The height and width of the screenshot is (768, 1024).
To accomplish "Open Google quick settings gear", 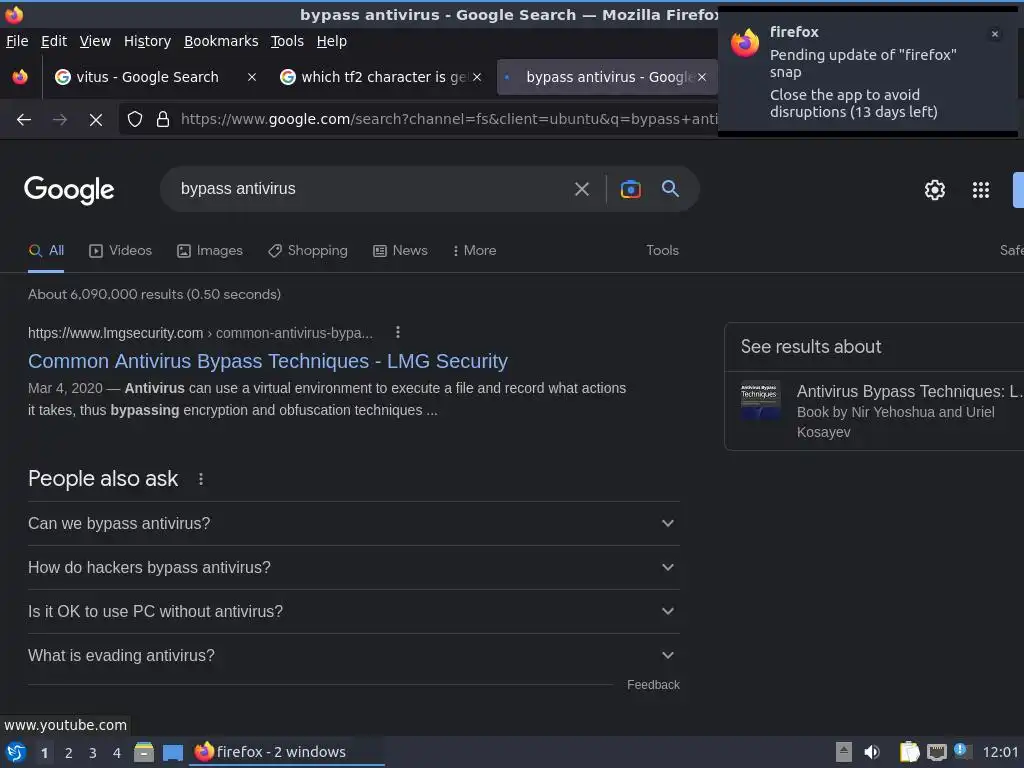I will point(935,190).
